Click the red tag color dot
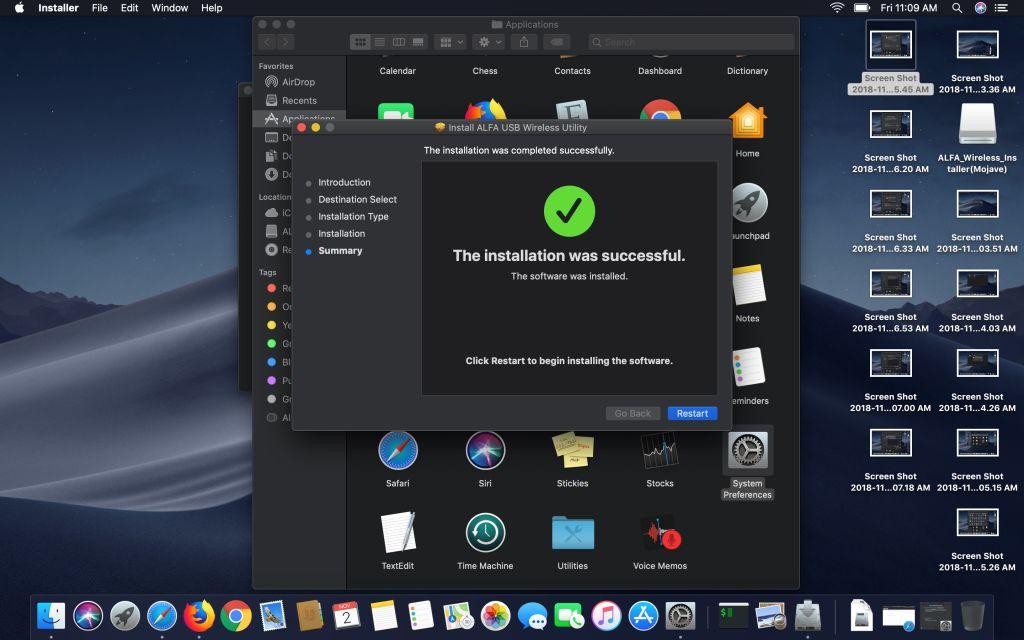This screenshot has width=1024, height=640. click(x=272, y=288)
